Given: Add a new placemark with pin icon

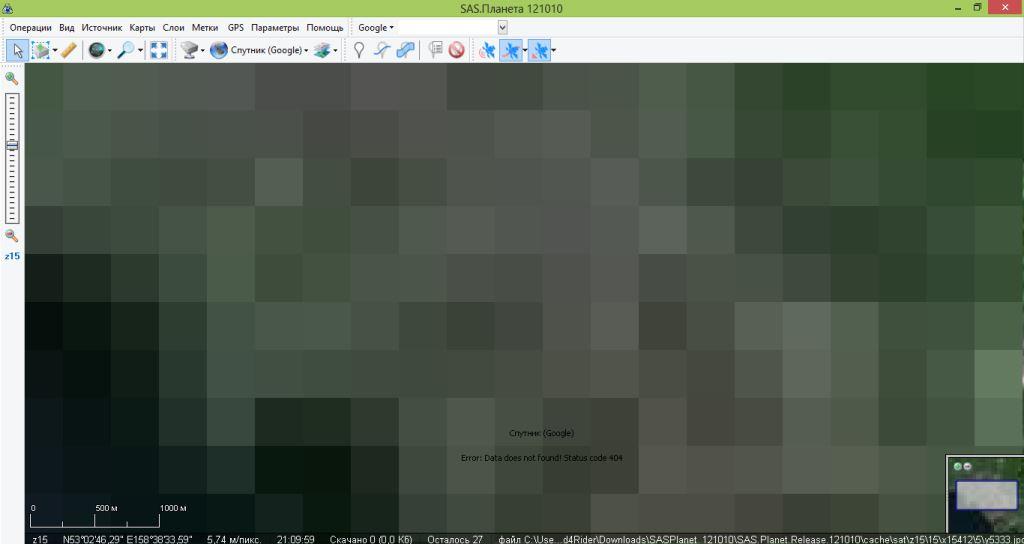Looking at the screenshot, I should coord(359,50).
